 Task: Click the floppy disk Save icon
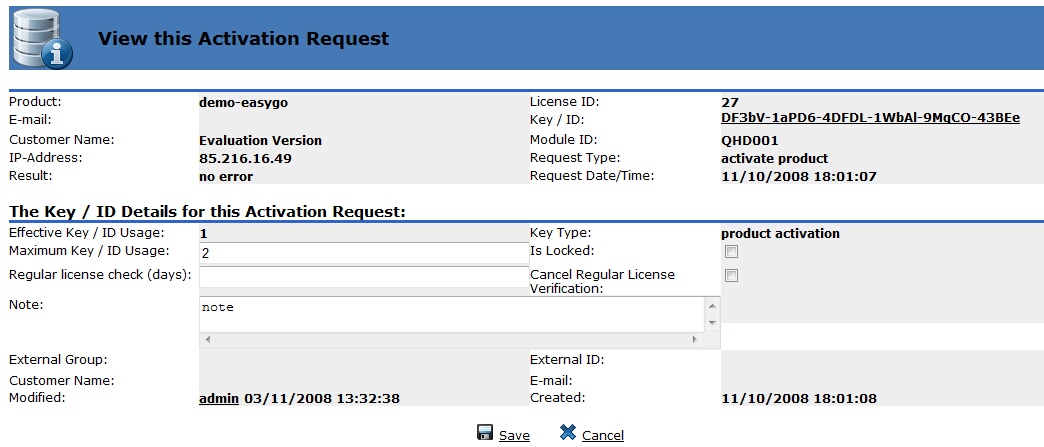pyautogui.click(x=485, y=433)
